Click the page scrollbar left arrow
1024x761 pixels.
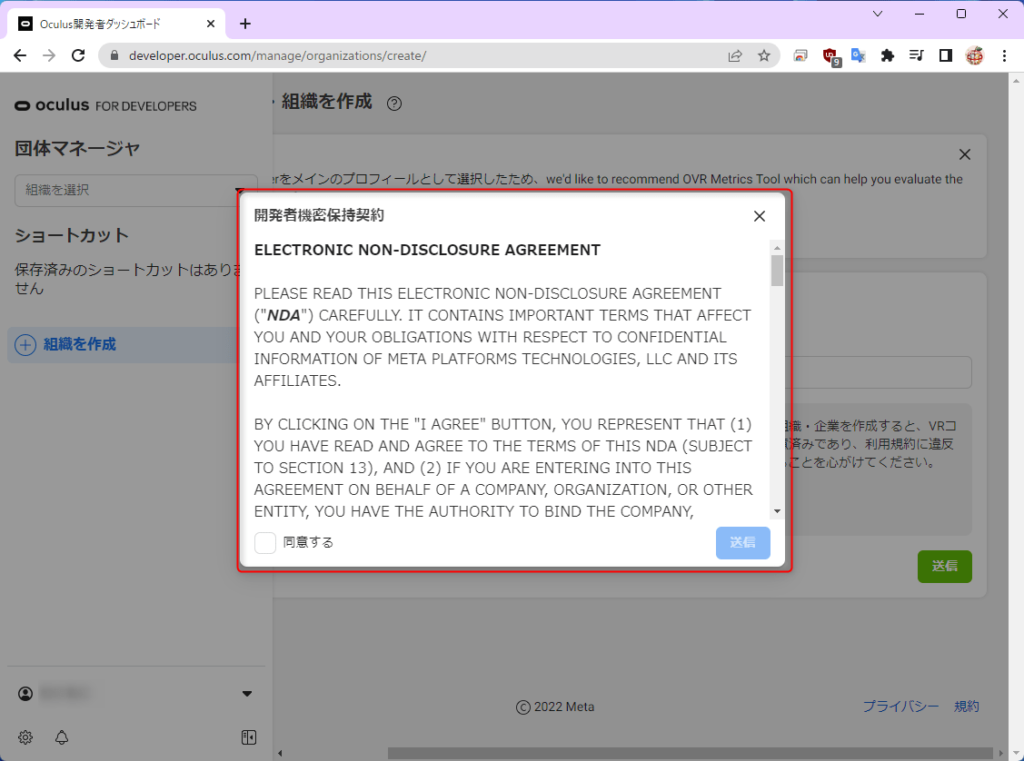(280, 753)
